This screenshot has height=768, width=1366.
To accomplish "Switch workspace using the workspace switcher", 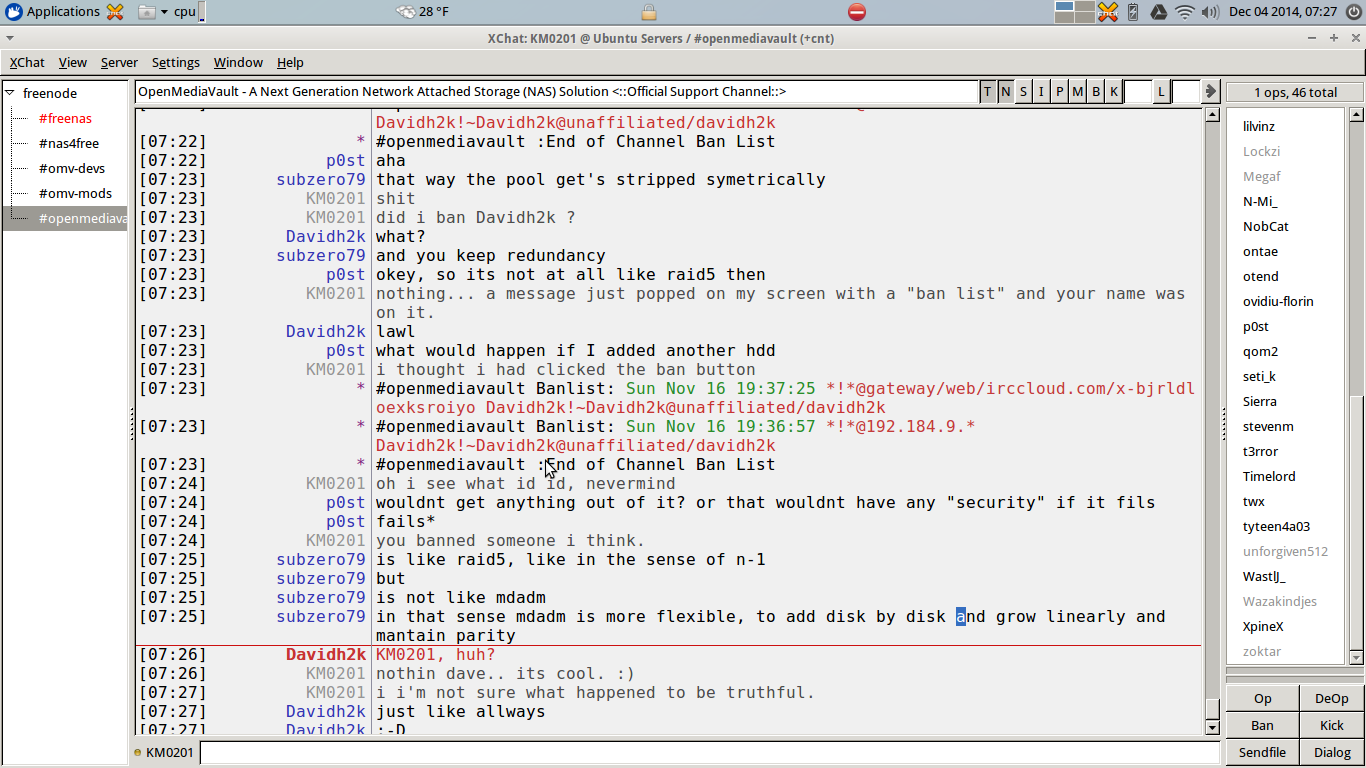I will (x=1075, y=12).
